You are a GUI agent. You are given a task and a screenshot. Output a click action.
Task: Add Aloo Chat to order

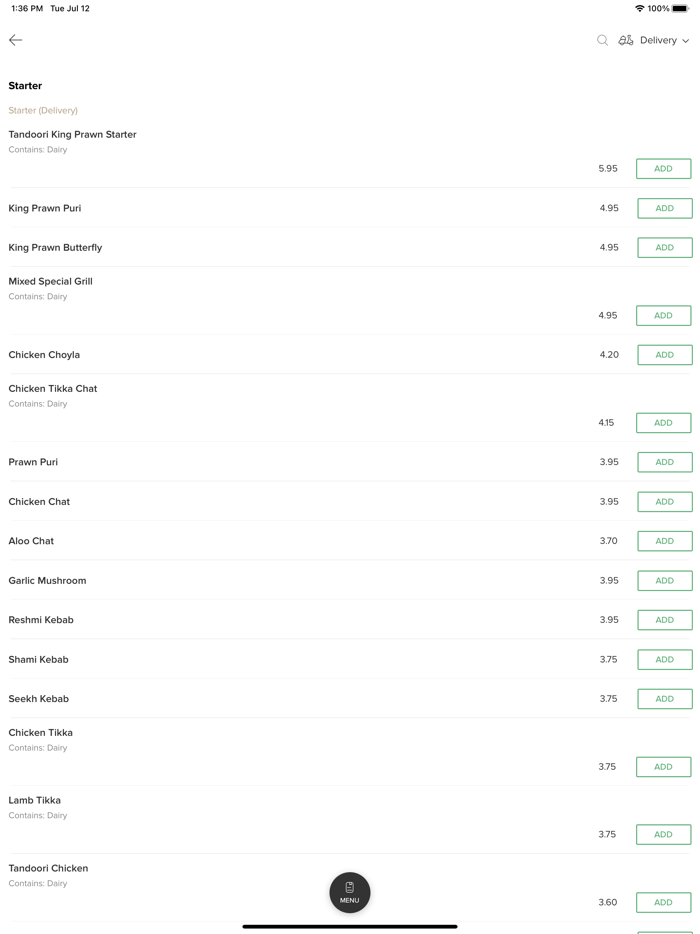664,541
